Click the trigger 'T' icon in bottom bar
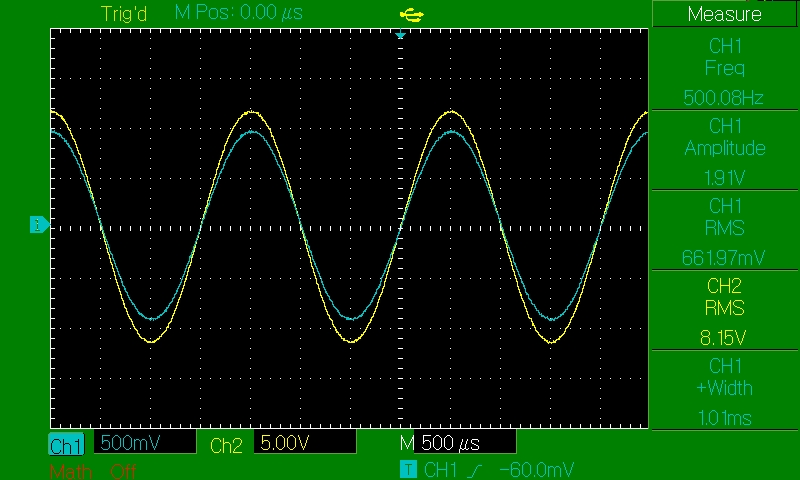800x480 pixels. (x=407, y=469)
